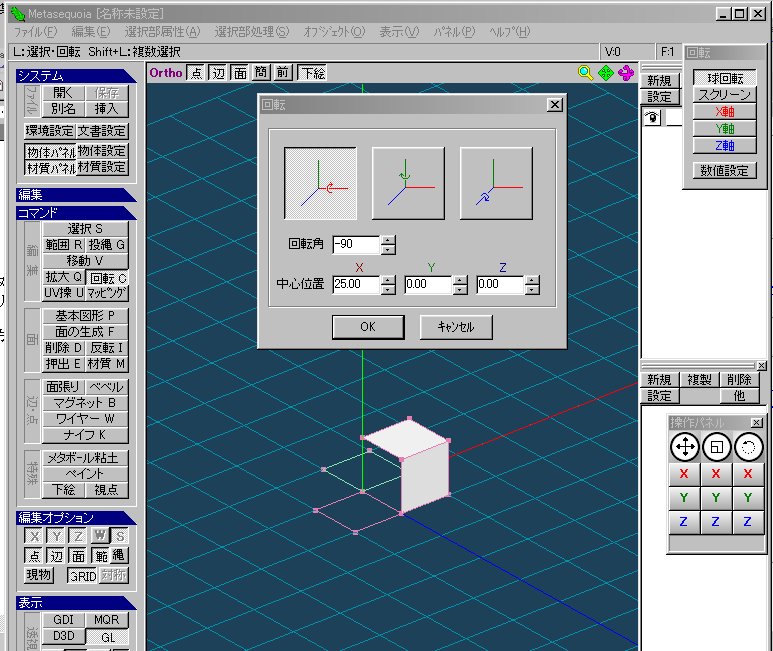Decrease center Y value spinner
The width and height of the screenshot is (773, 651).
460,289
